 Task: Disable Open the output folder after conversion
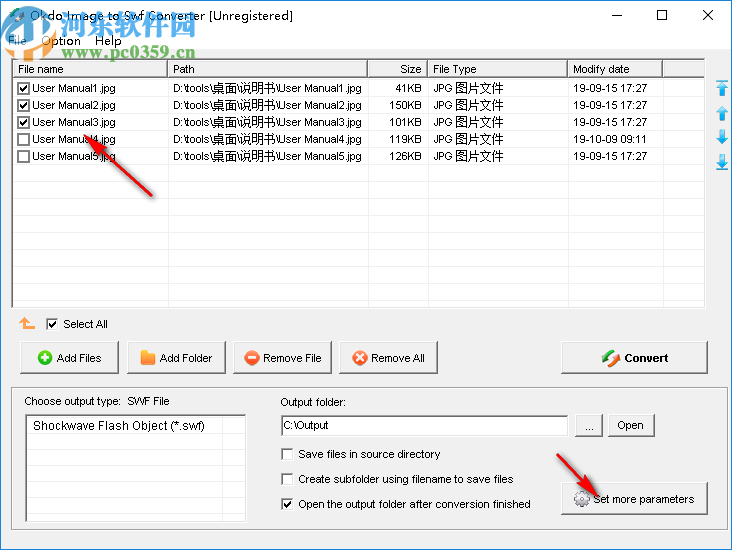coord(287,504)
